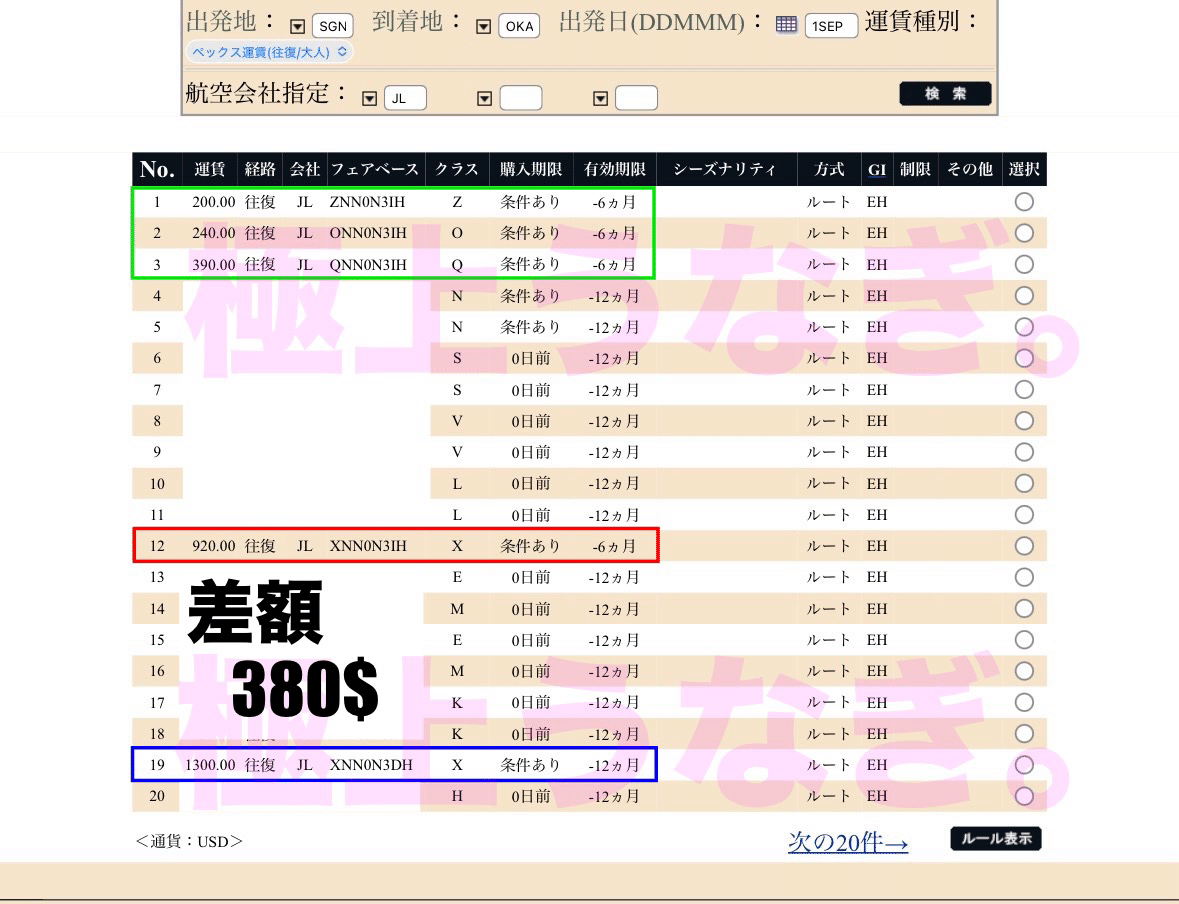Select the radio button for row 11
This screenshot has height=904, width=1179.
pos(1024,515)
